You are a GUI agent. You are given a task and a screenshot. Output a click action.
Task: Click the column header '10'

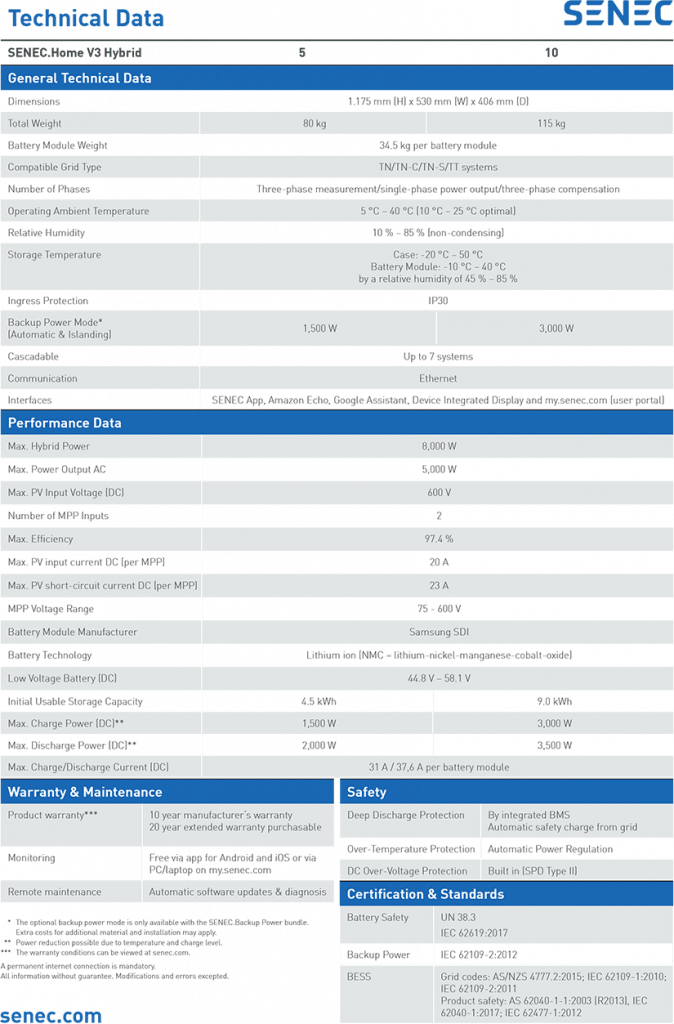(551, 53)
